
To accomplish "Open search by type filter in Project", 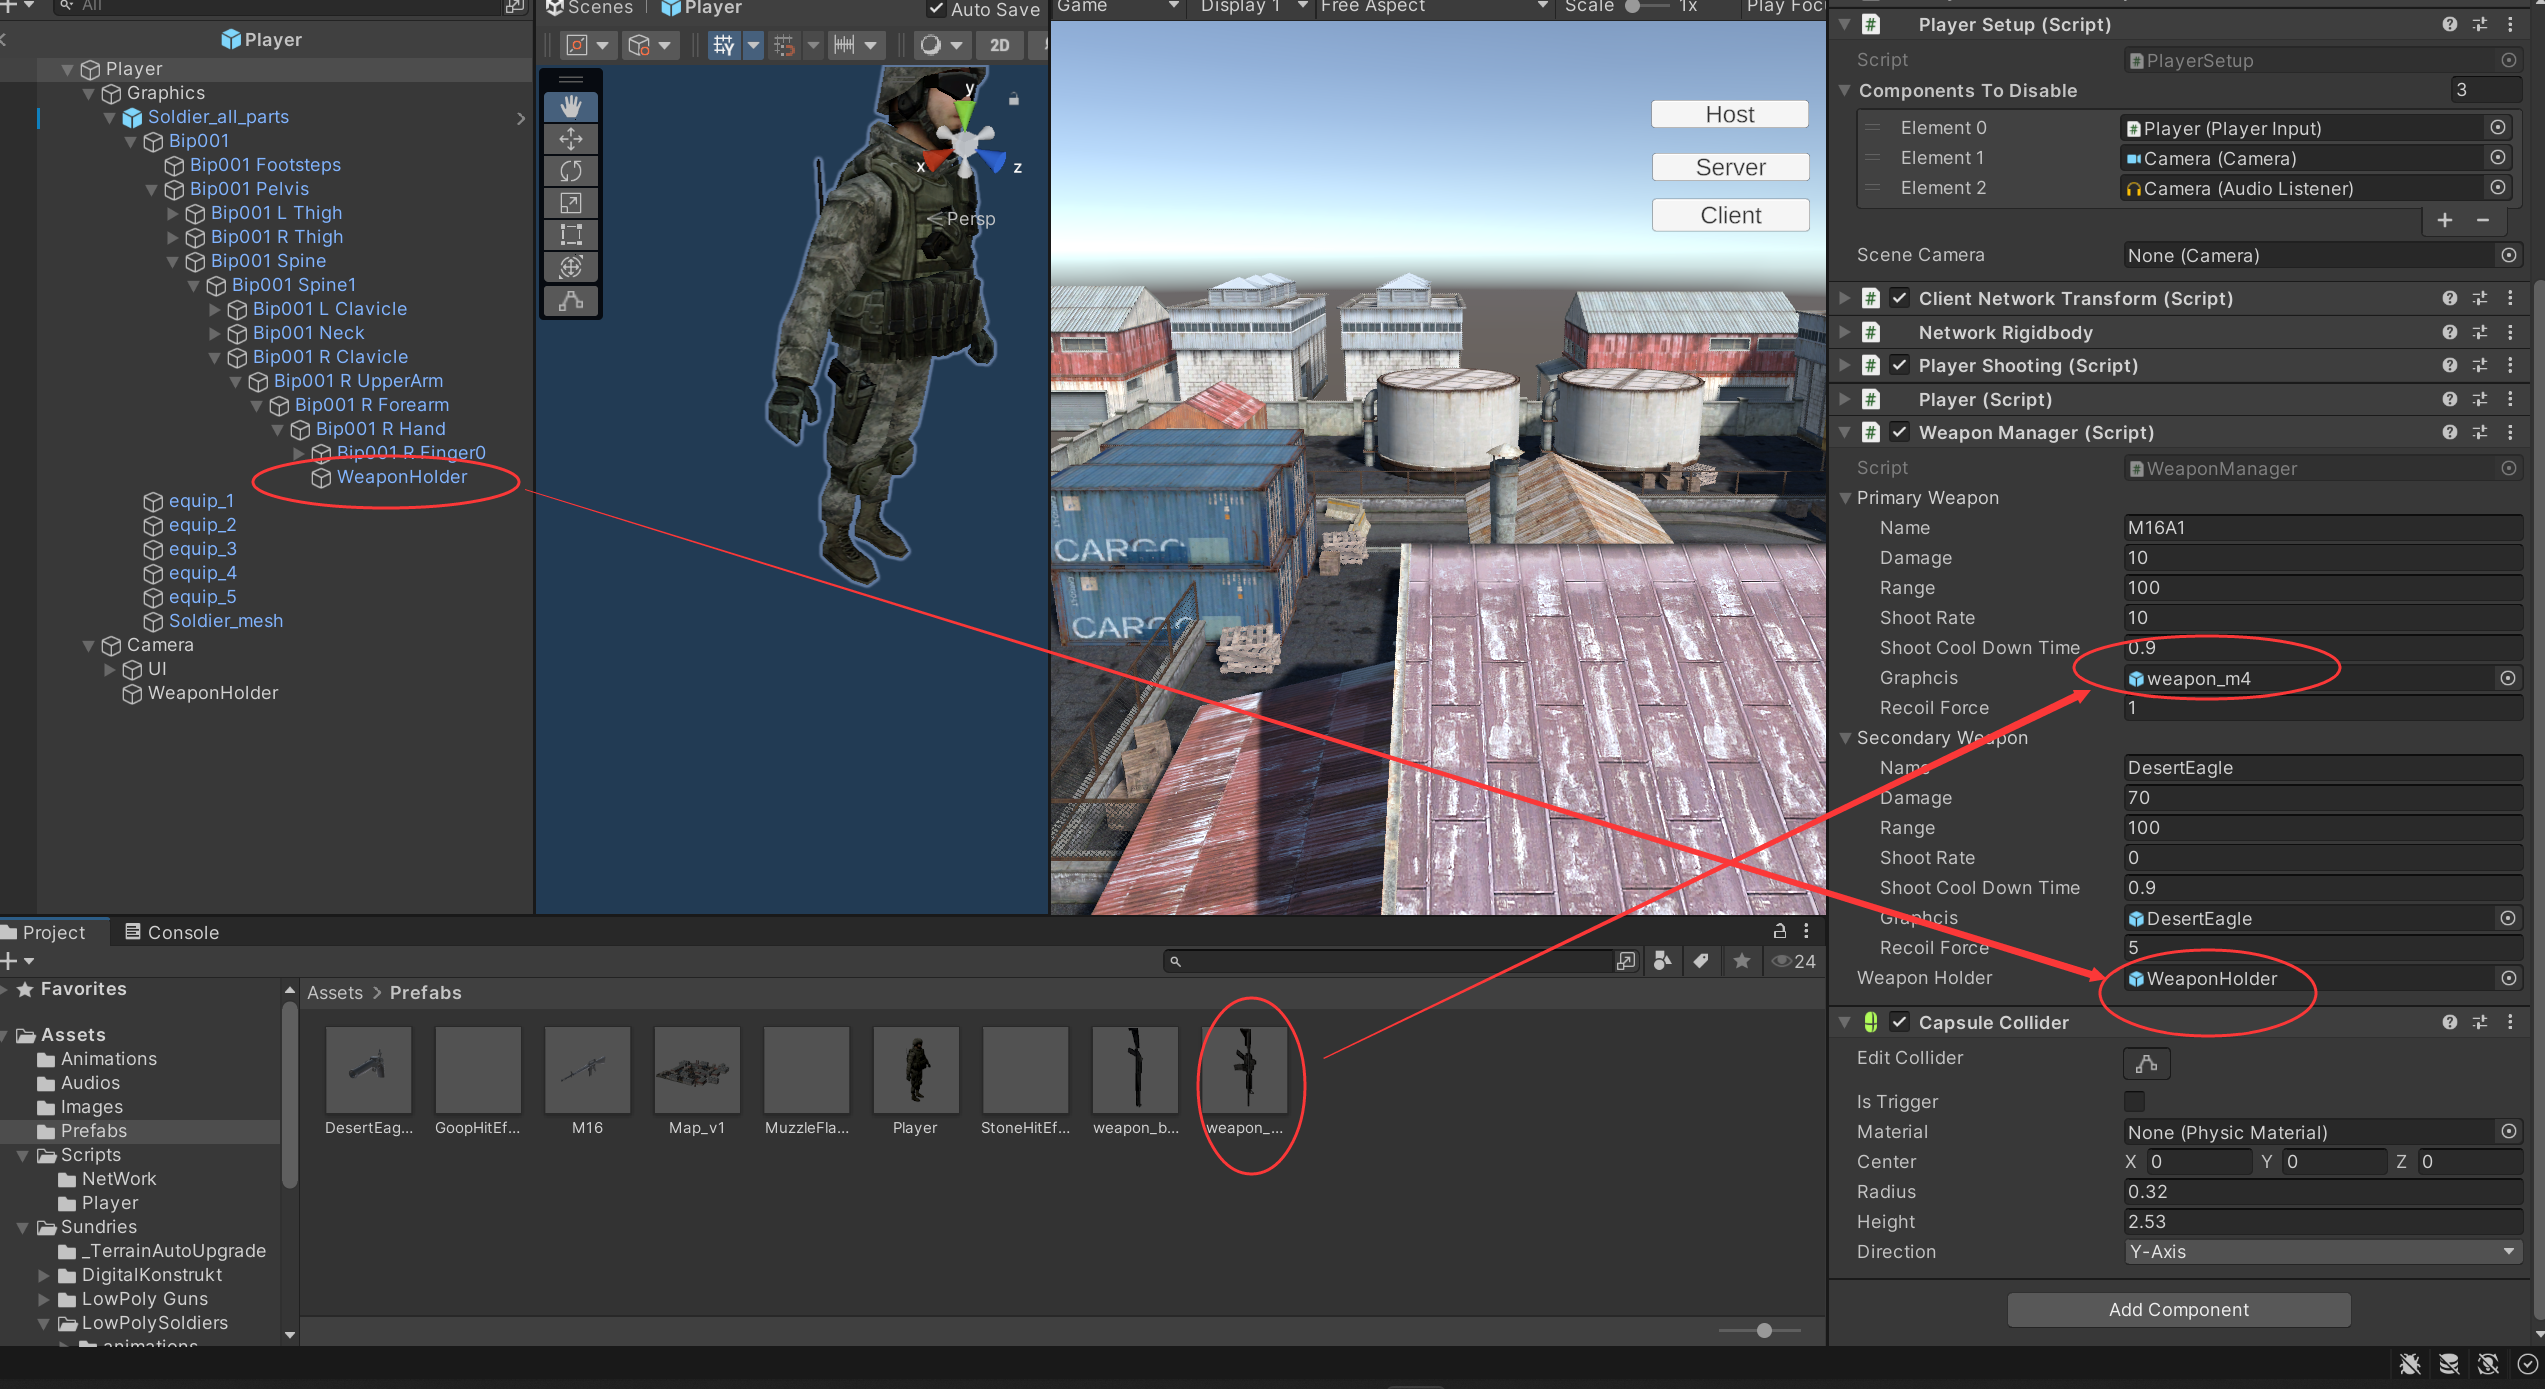I will (1662, 961).
